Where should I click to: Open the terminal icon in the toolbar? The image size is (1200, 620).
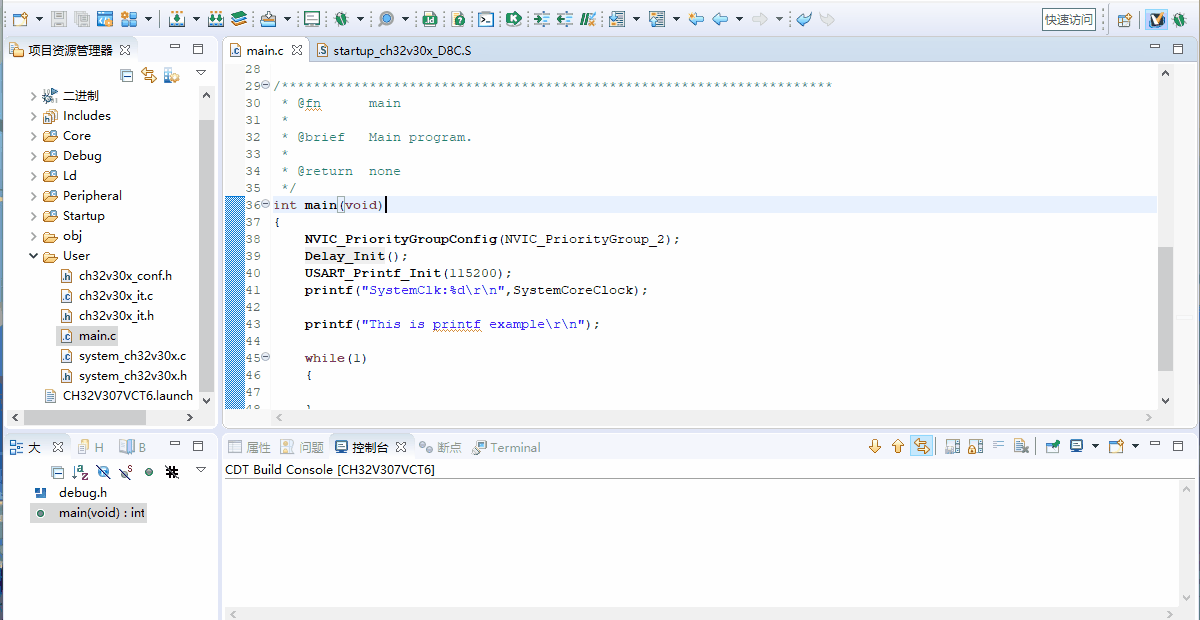[x=485, y=19]
